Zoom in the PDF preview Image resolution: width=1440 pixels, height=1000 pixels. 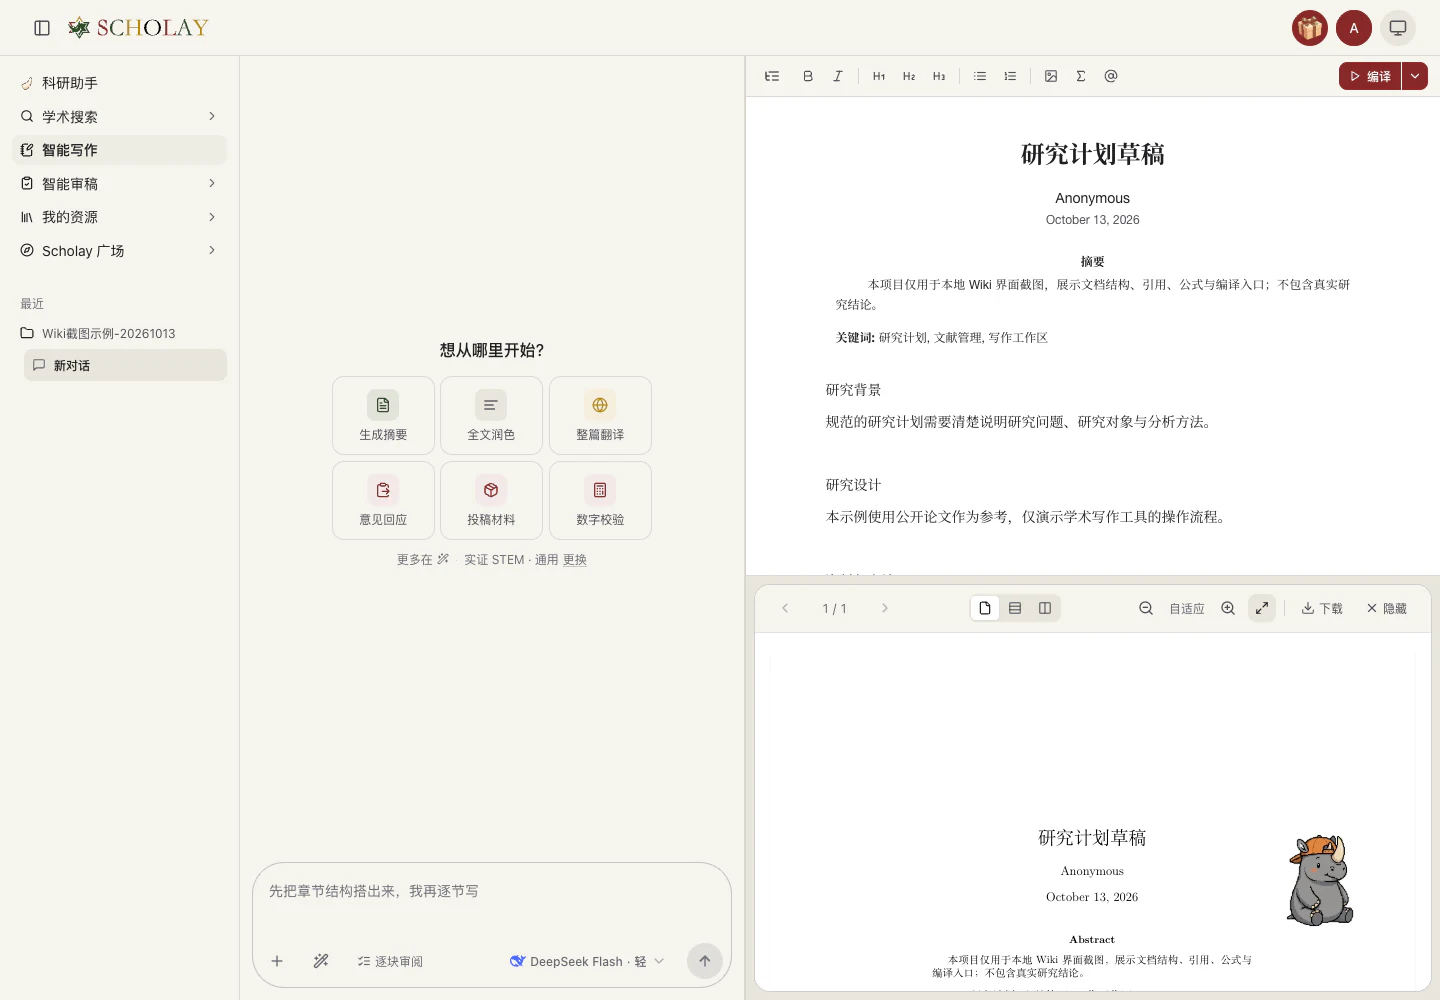[x=1228, y=608]
